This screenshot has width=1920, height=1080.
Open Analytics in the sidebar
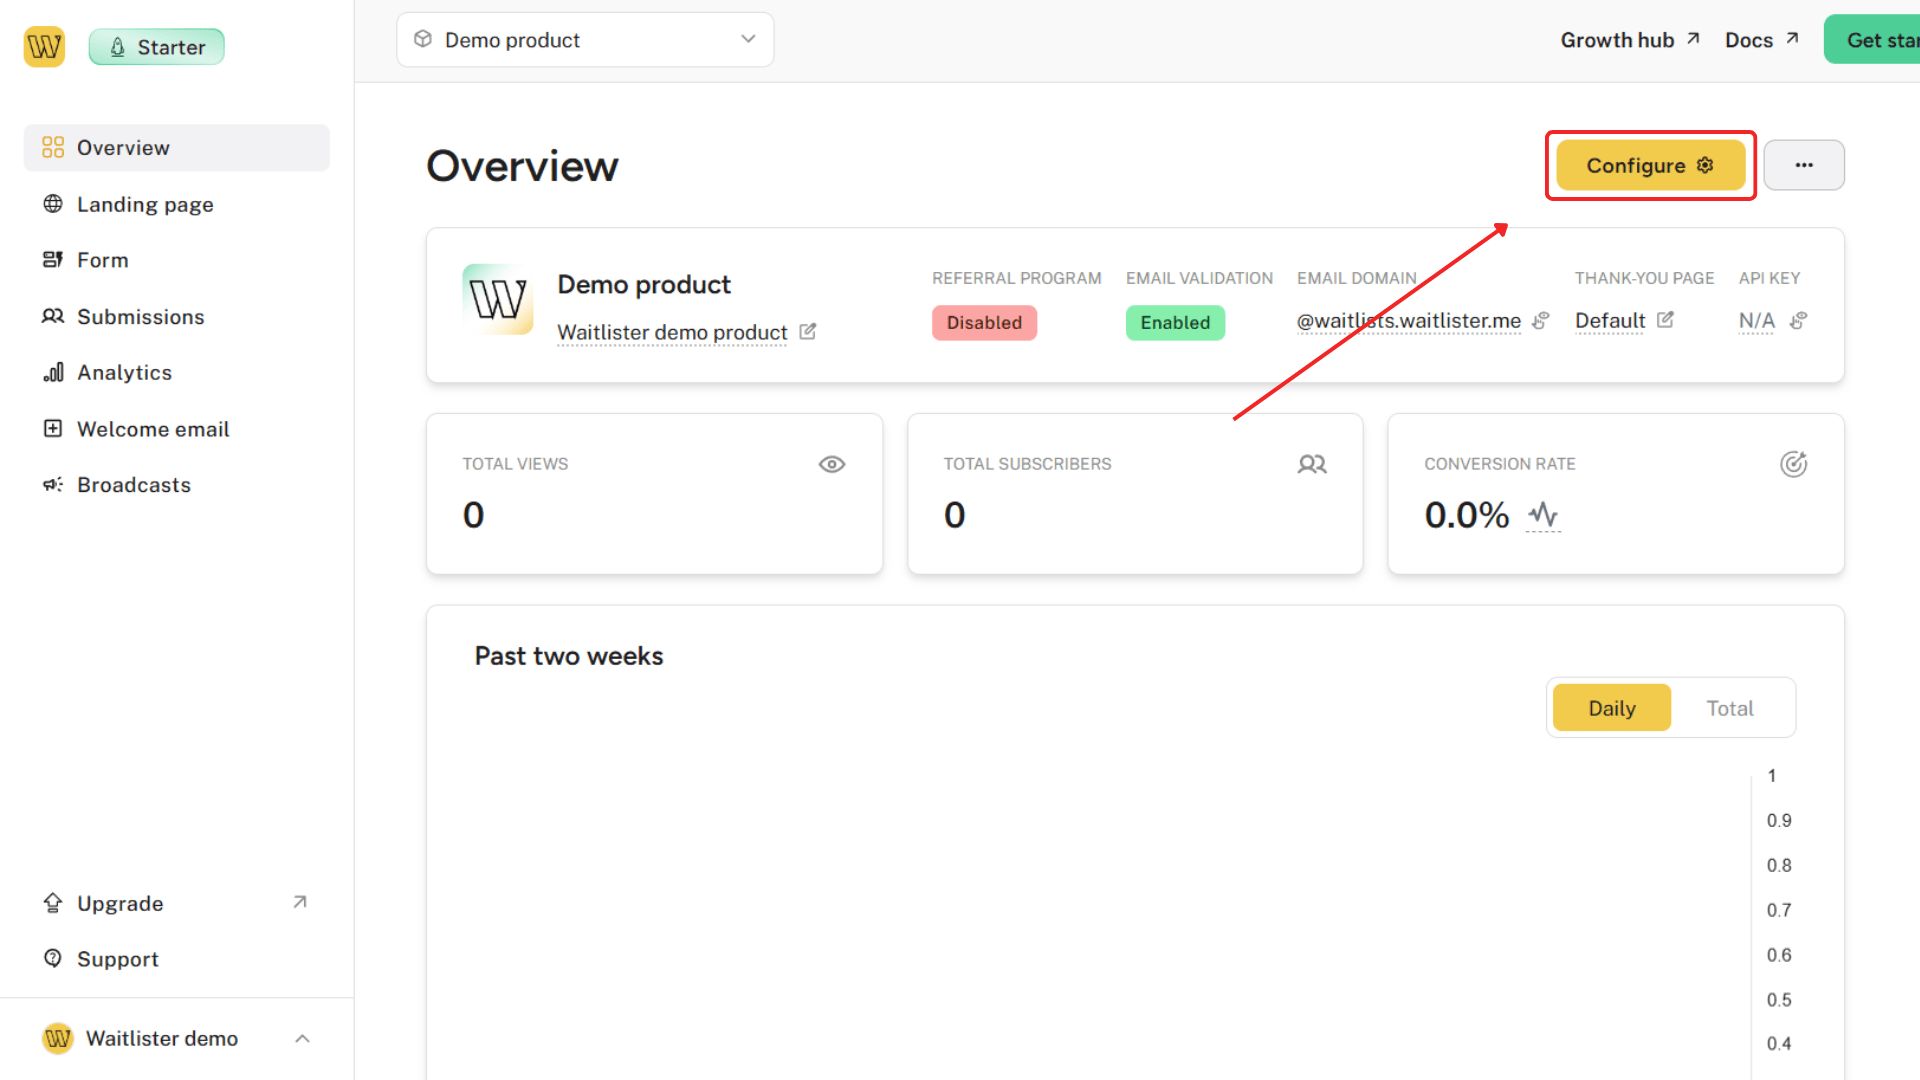pyautogui.click(x=177, y=372)
